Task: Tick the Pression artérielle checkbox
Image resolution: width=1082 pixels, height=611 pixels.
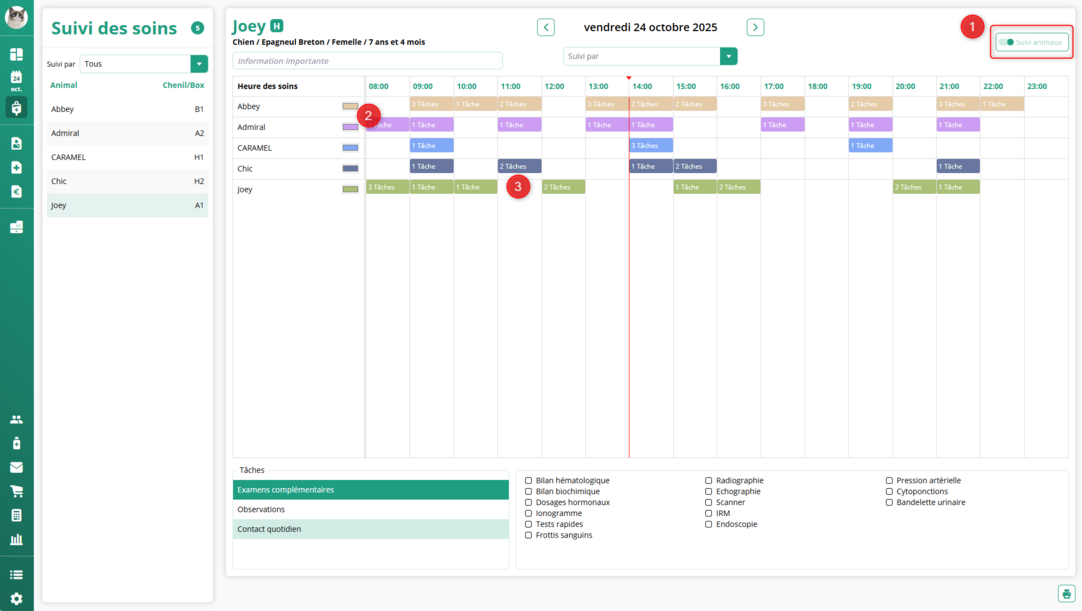Action: (890, 481)
